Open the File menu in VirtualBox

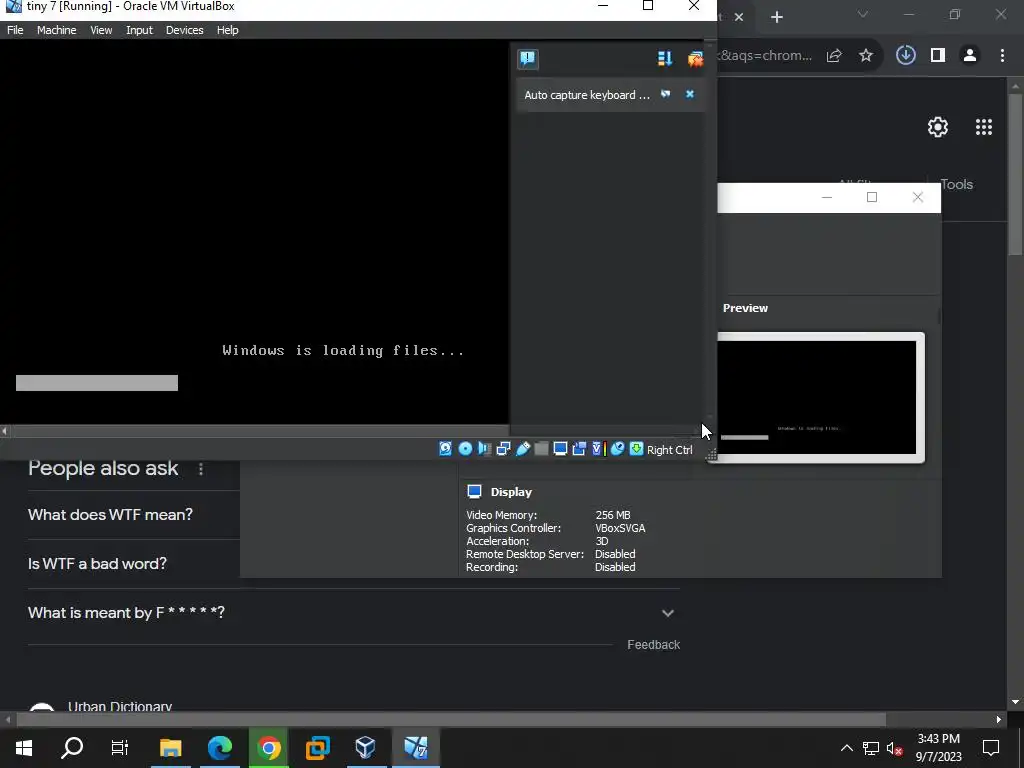[x=15, y=30]
